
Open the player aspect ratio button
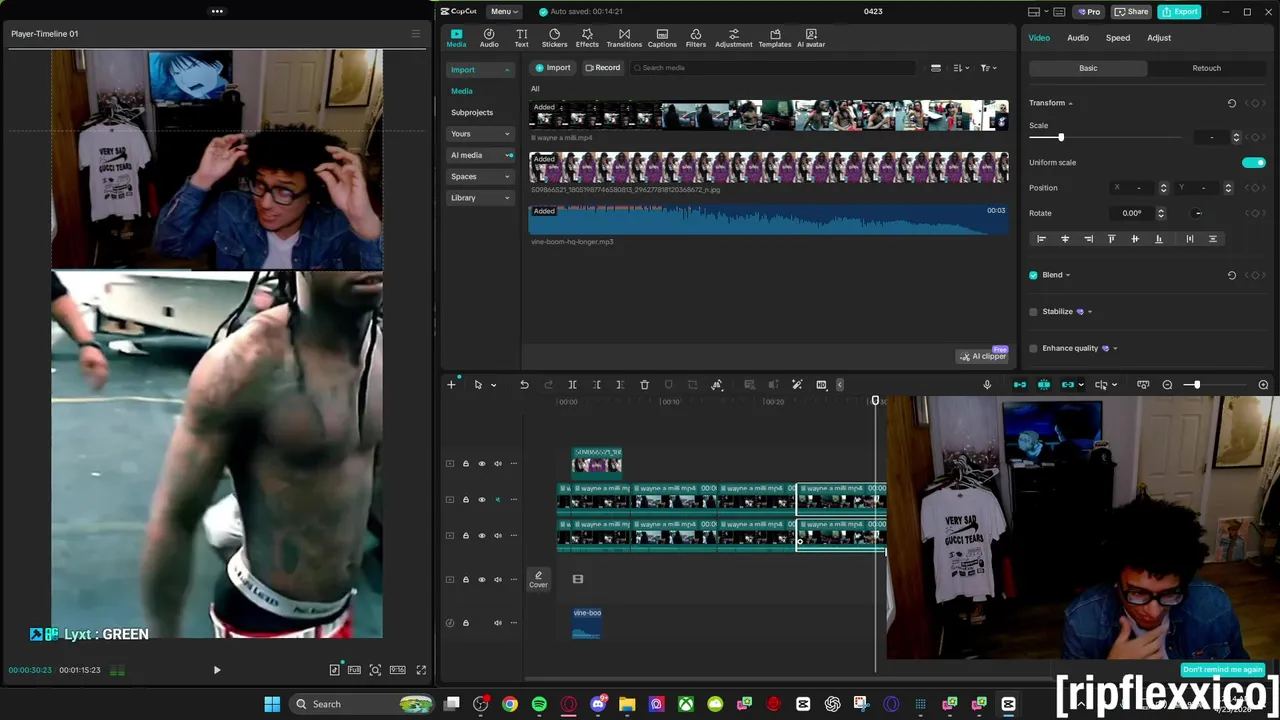(x=397, y=670)
